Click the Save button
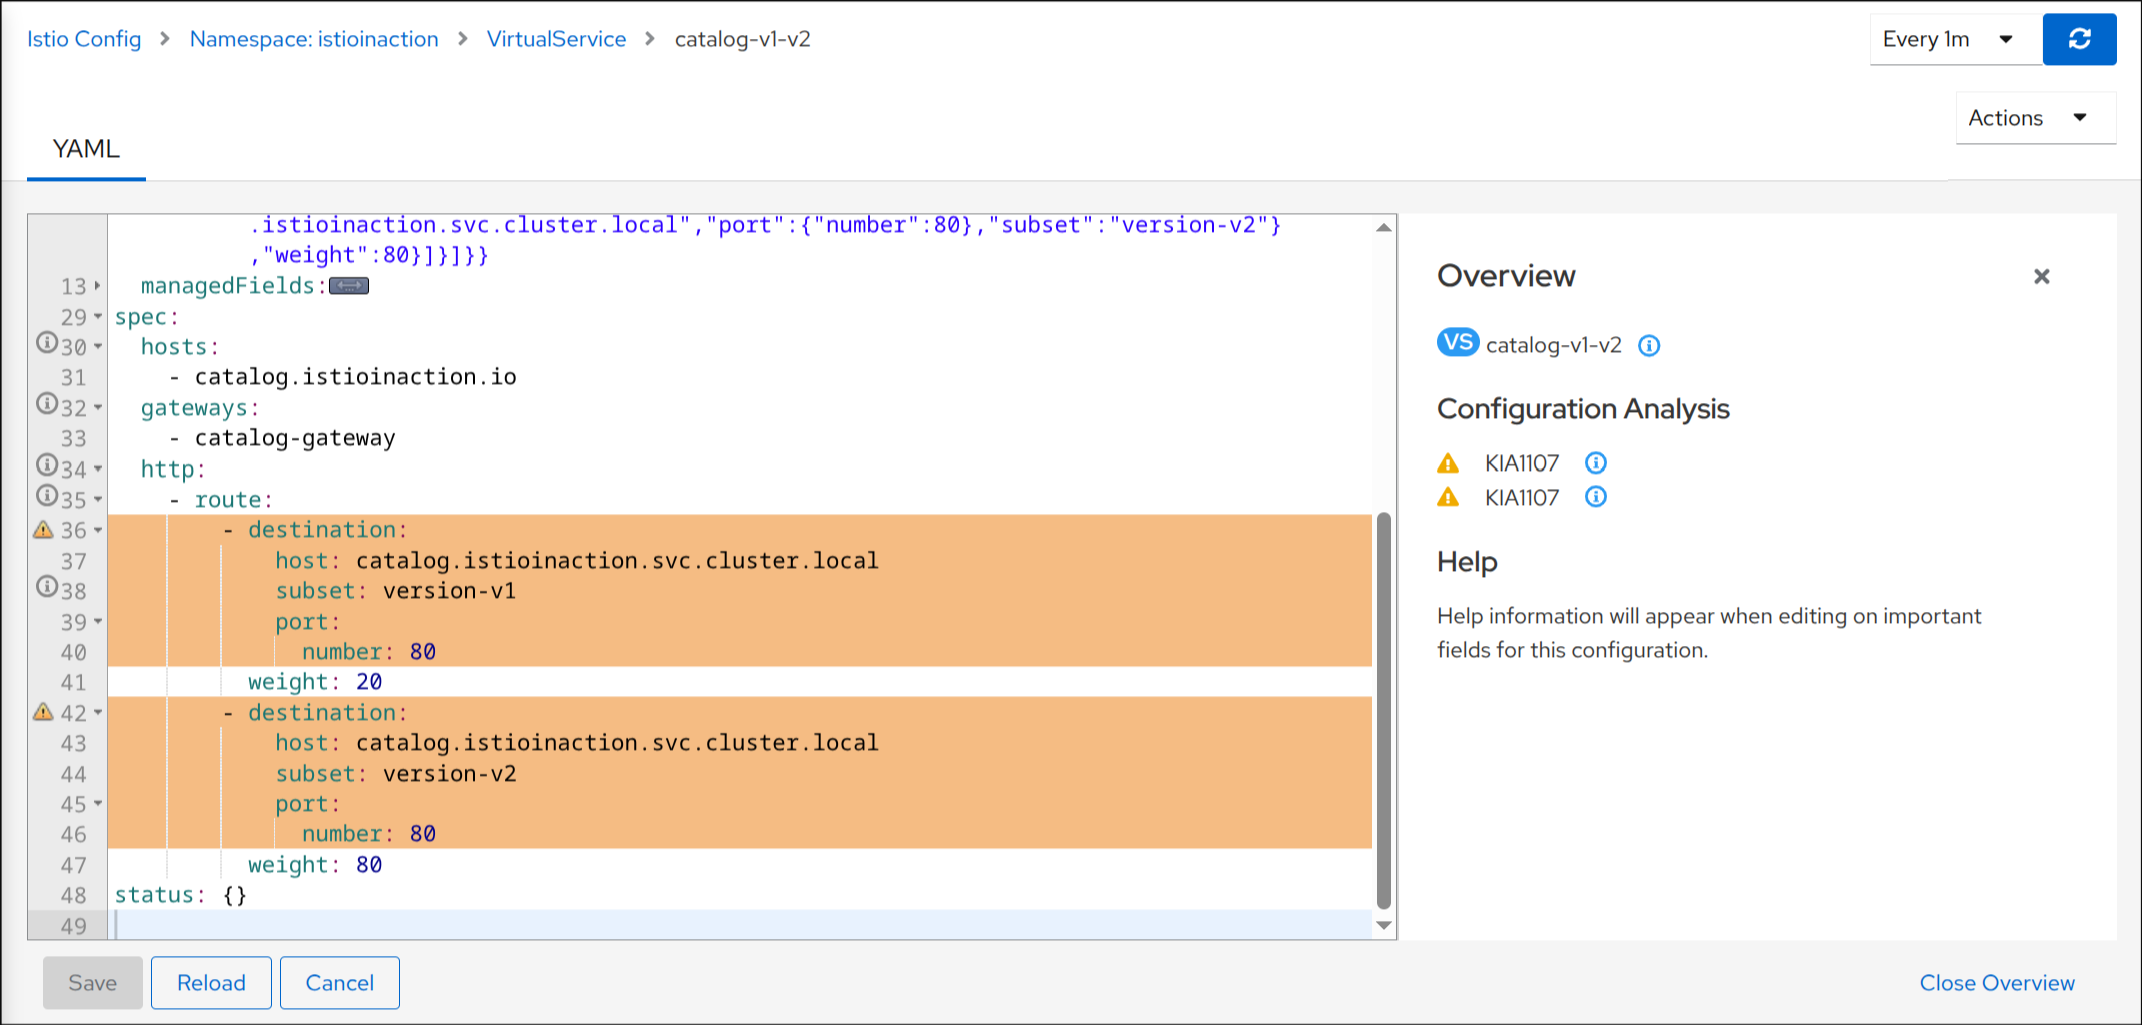Screen dimensions: 2142x1025 click(x=93, y=983)
